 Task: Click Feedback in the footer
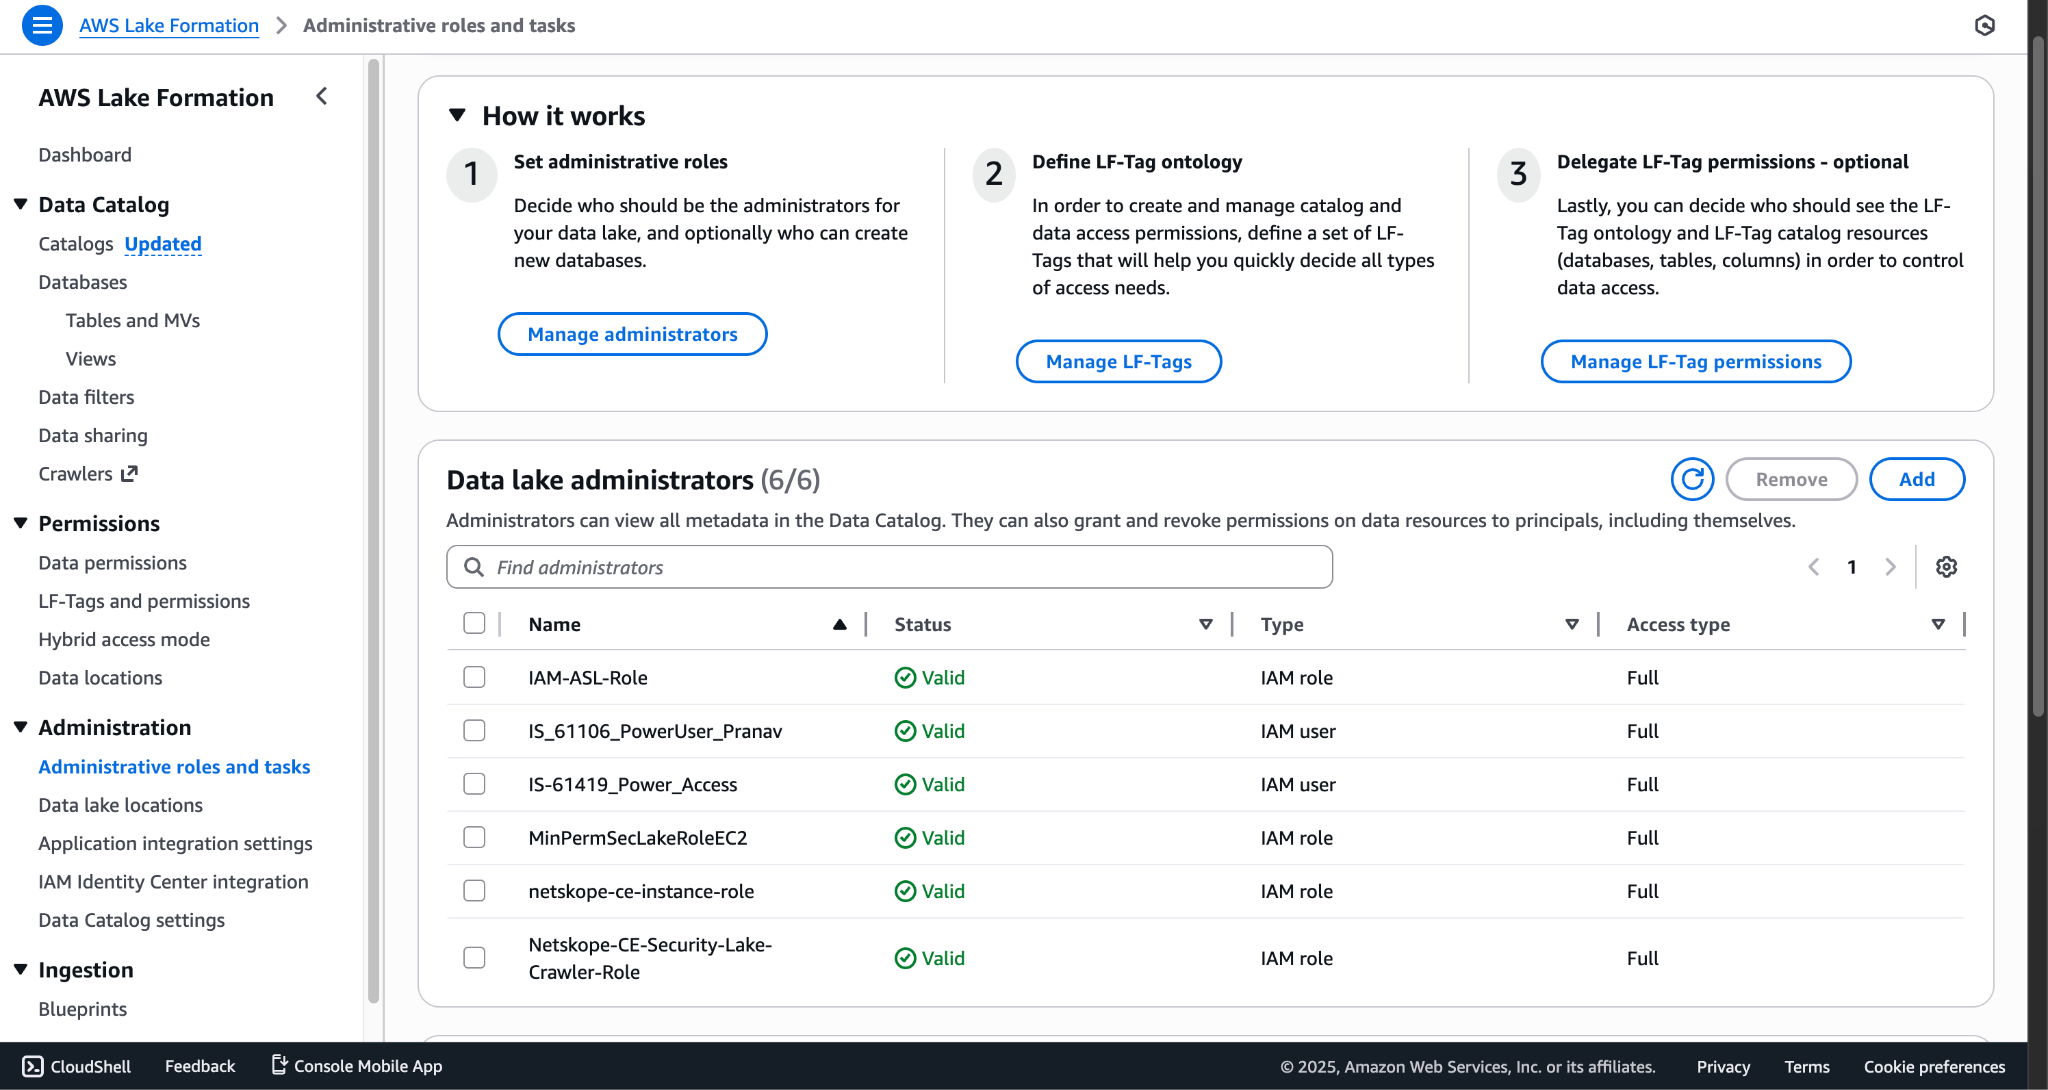coord(200,1066)
